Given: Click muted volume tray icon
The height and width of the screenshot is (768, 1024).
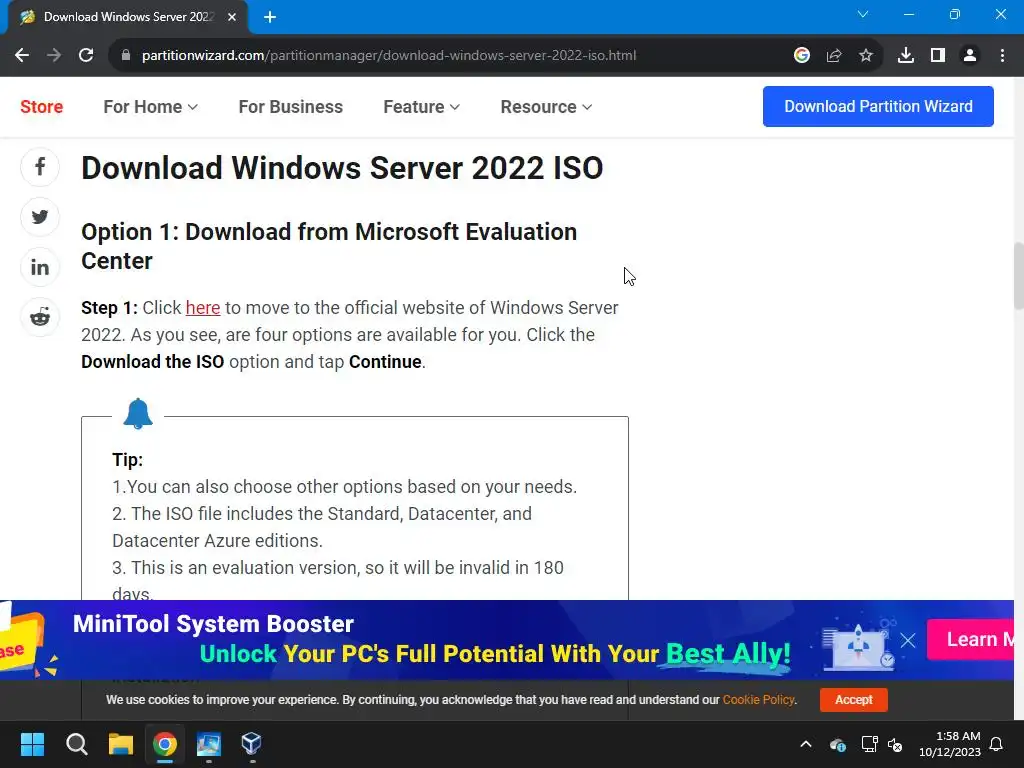Looking at the screenshot, I should (x=895, y=744).
